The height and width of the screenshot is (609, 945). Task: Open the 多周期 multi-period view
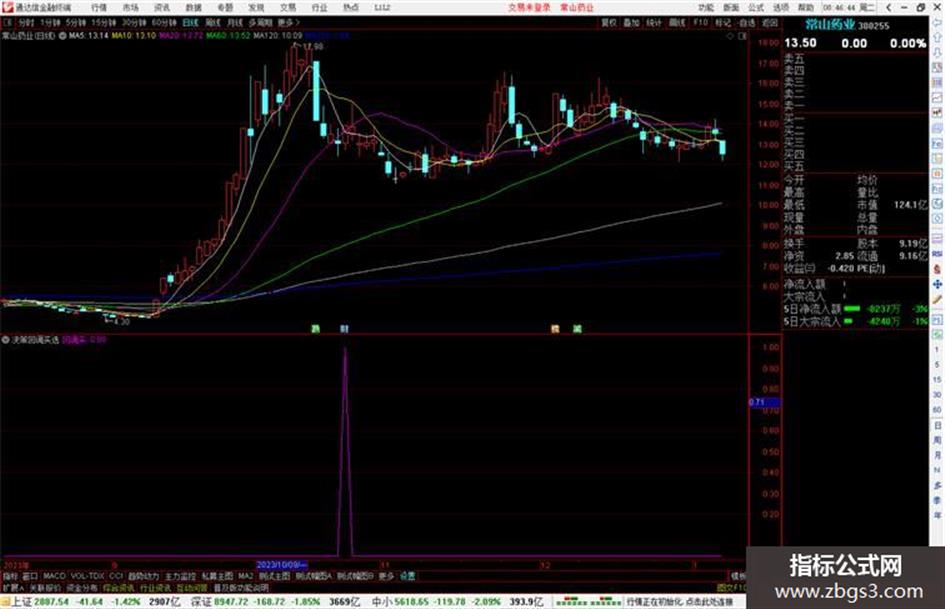coord(260,22)
